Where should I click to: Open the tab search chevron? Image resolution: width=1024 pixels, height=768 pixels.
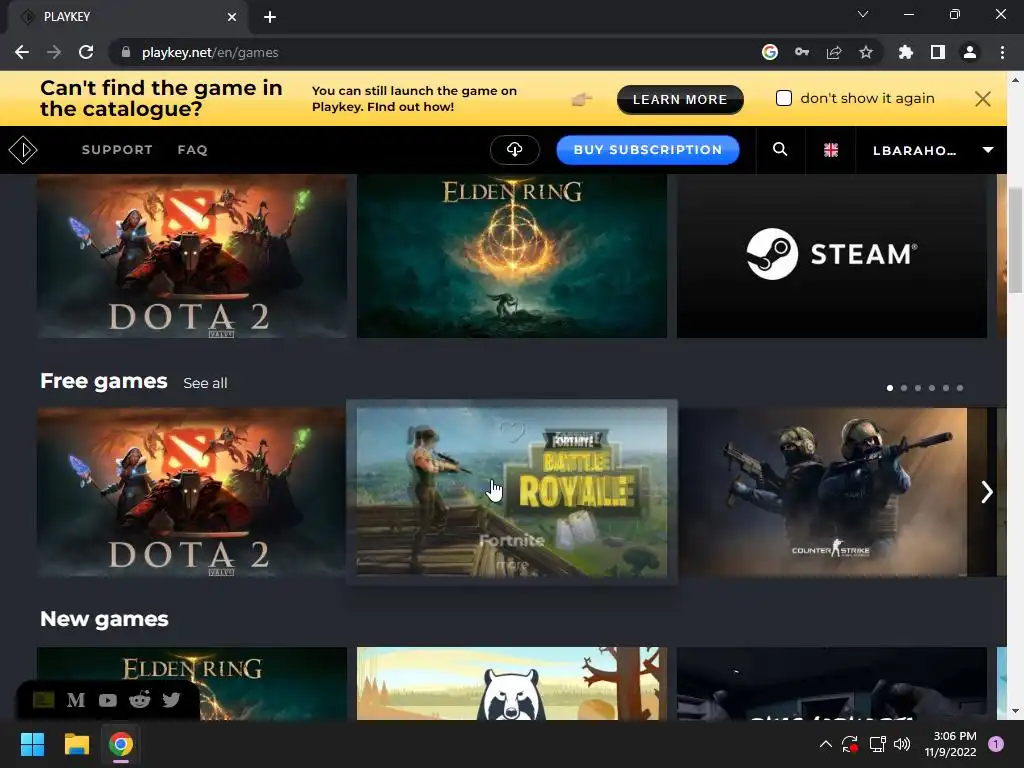tap(863, 14)
